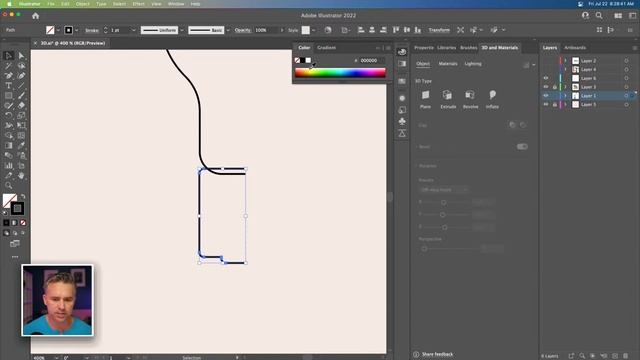Select the Magic Wand tool

[9, 66]
